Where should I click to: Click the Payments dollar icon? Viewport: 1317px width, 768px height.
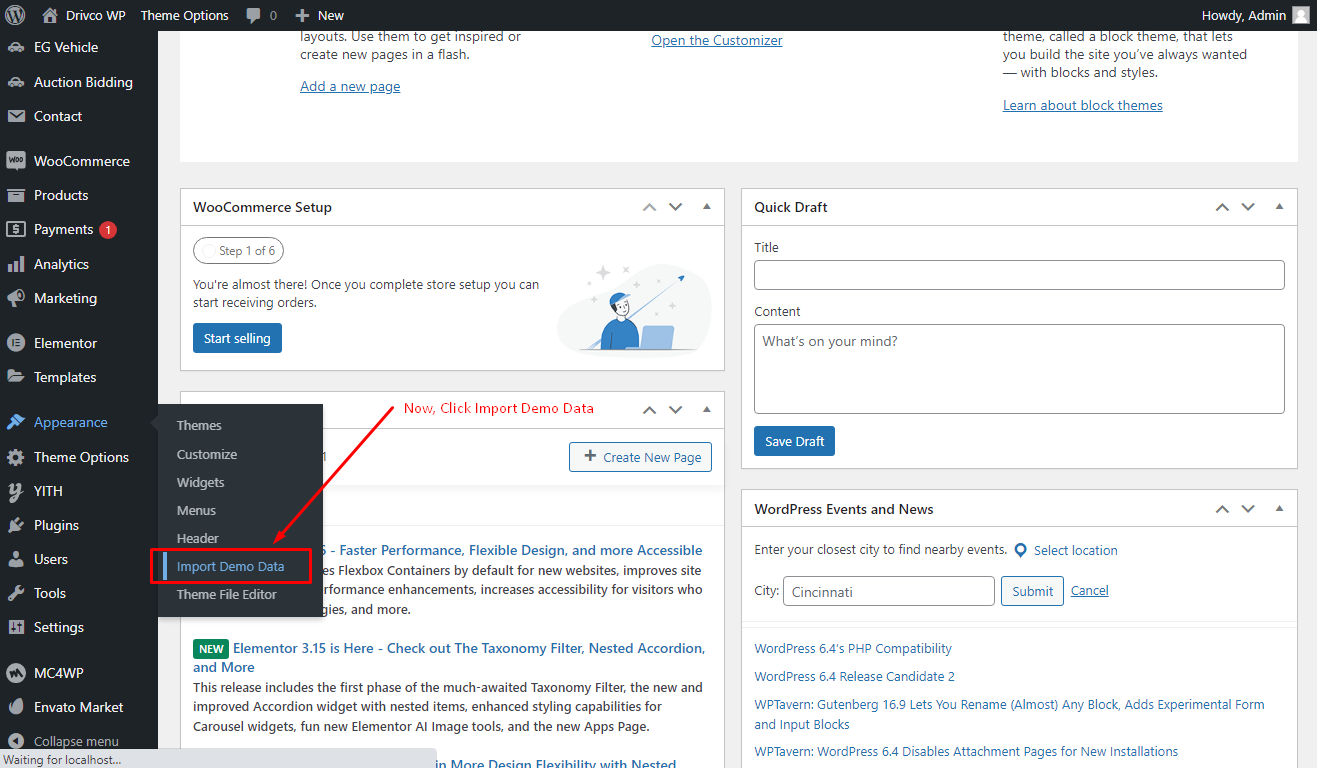tap(15, 229)
